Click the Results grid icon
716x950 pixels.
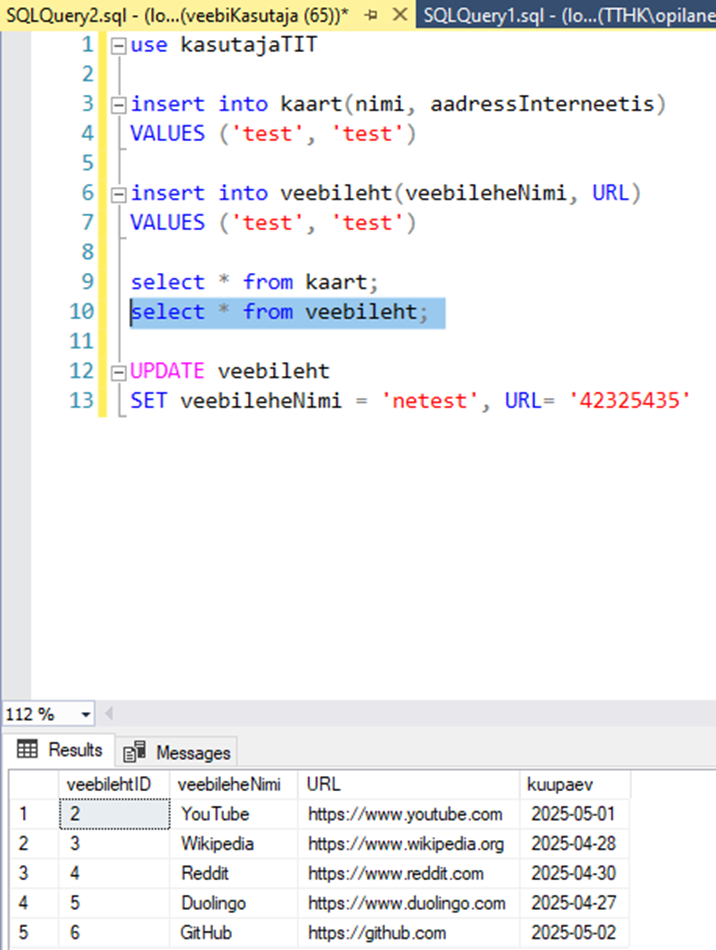[x=28, y=750]
